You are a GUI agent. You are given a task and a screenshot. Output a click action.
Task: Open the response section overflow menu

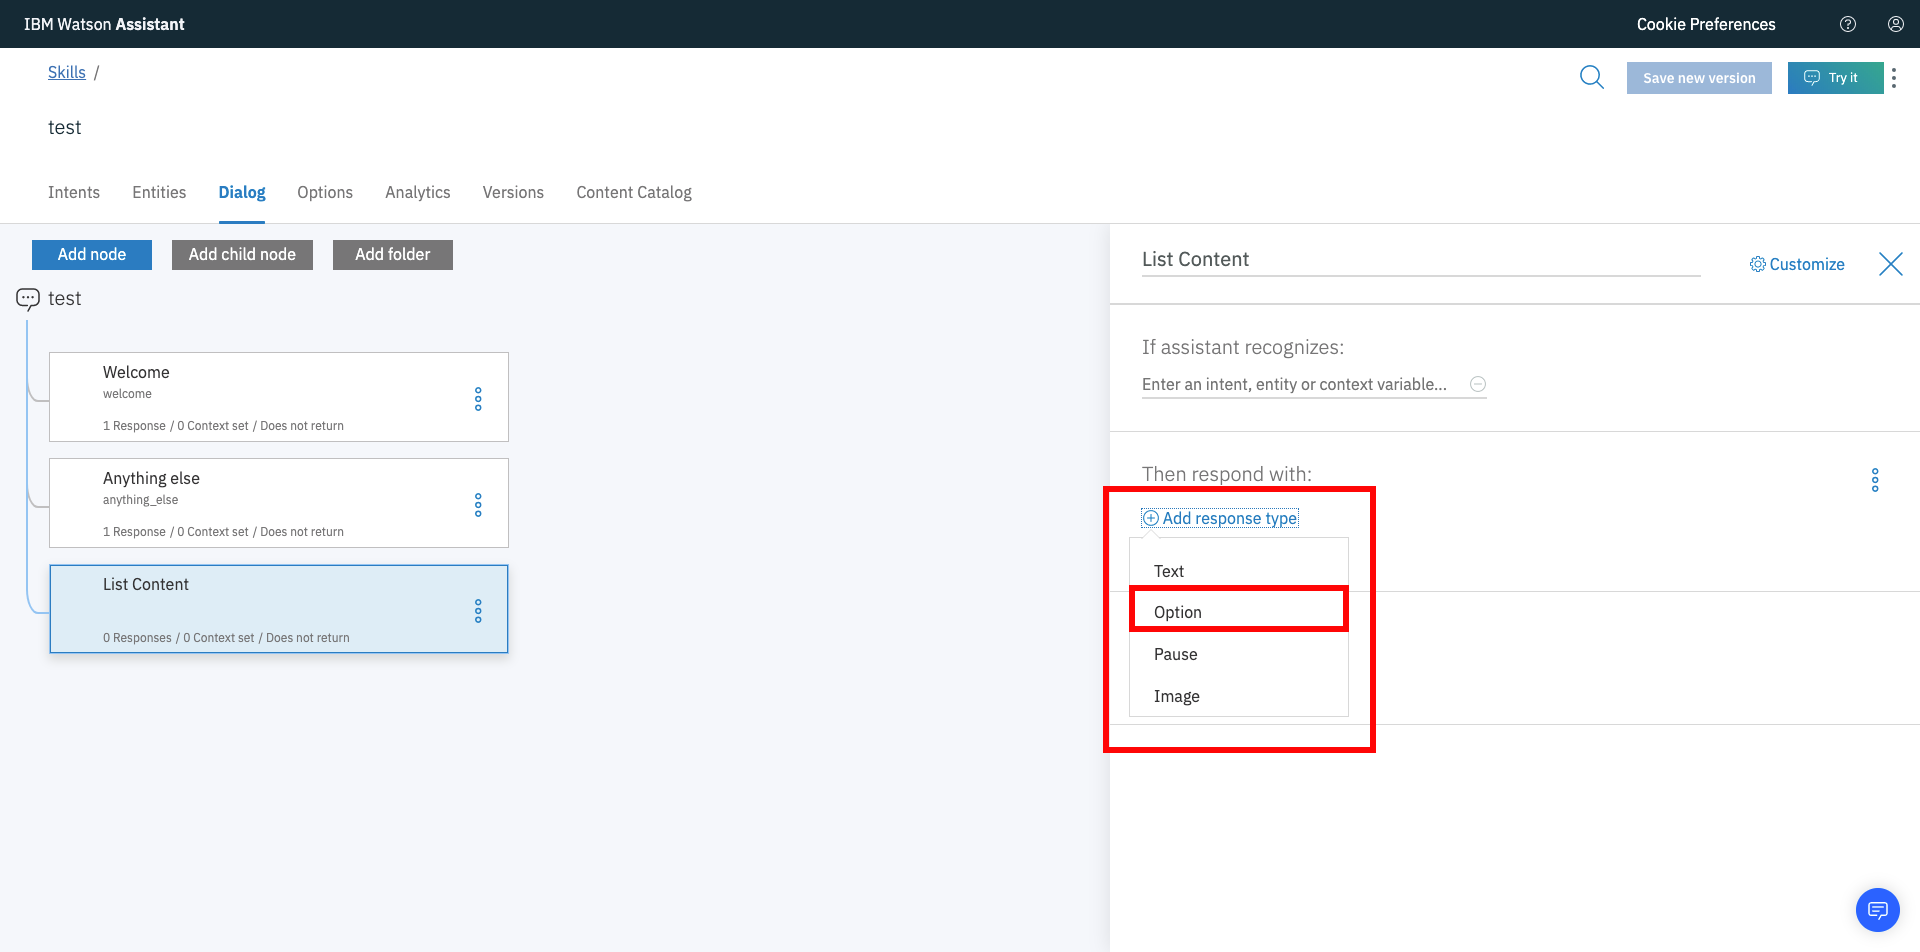1875,480
